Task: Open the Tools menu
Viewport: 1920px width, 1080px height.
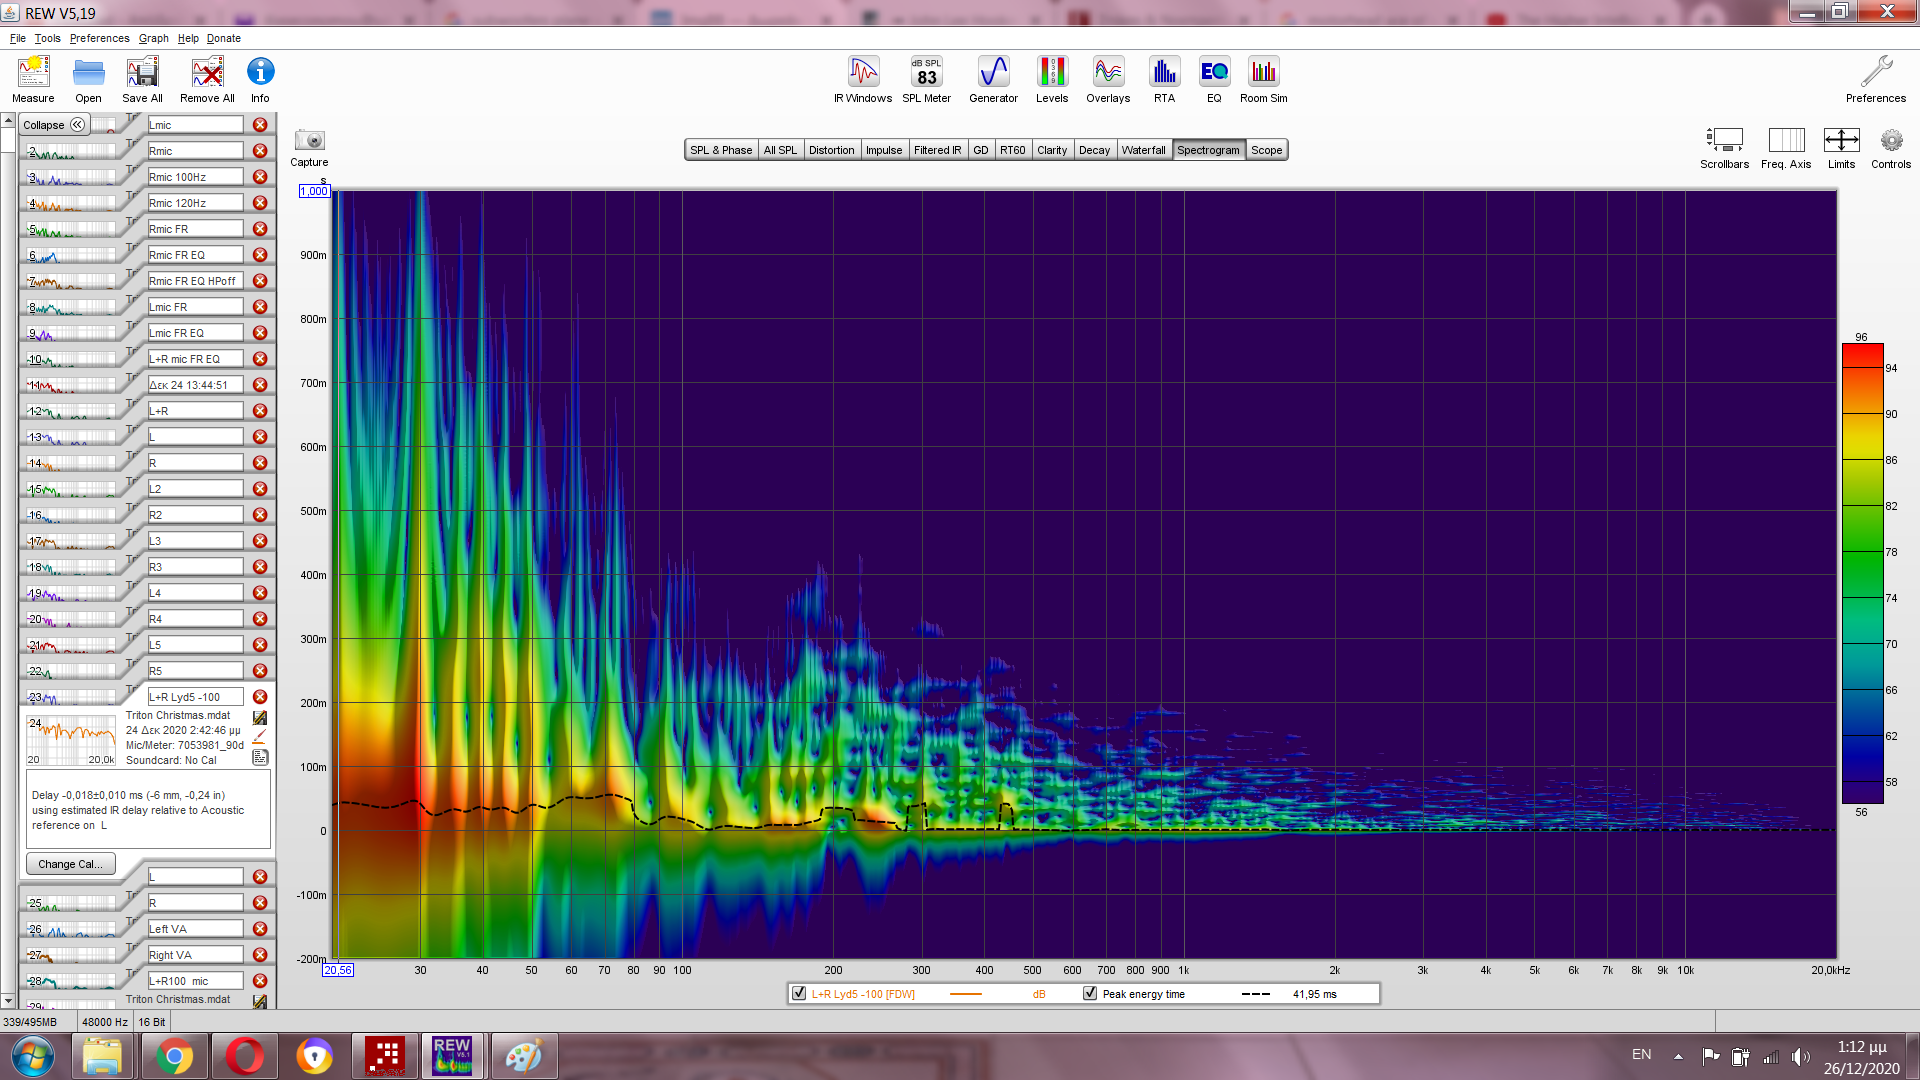Action: [47, 38]
